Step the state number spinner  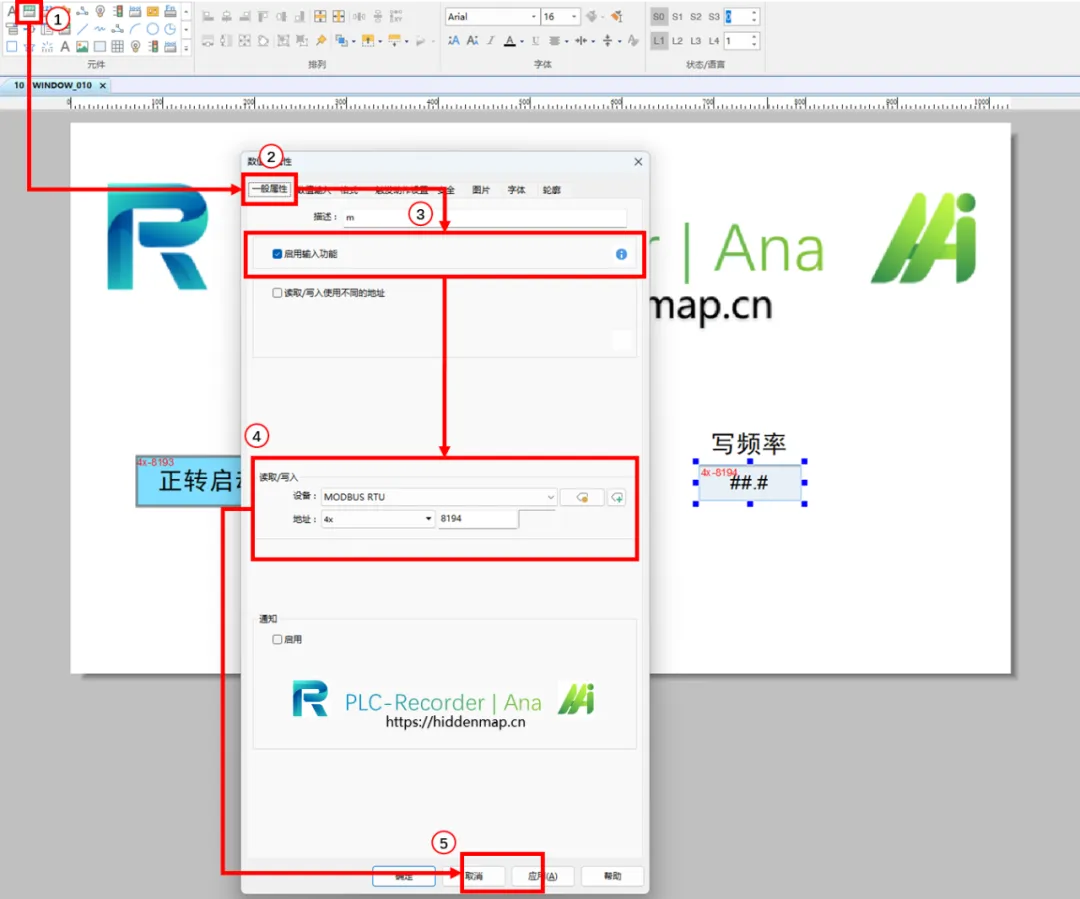point(754,17)
